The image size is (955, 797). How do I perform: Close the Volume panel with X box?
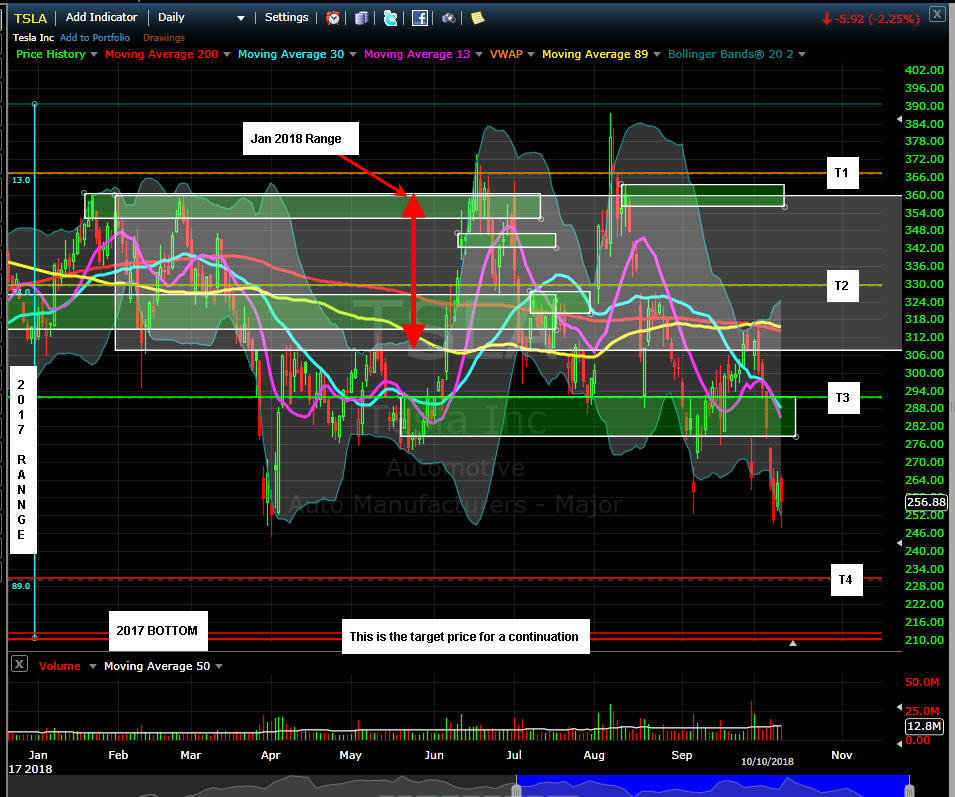click(18, 665)
